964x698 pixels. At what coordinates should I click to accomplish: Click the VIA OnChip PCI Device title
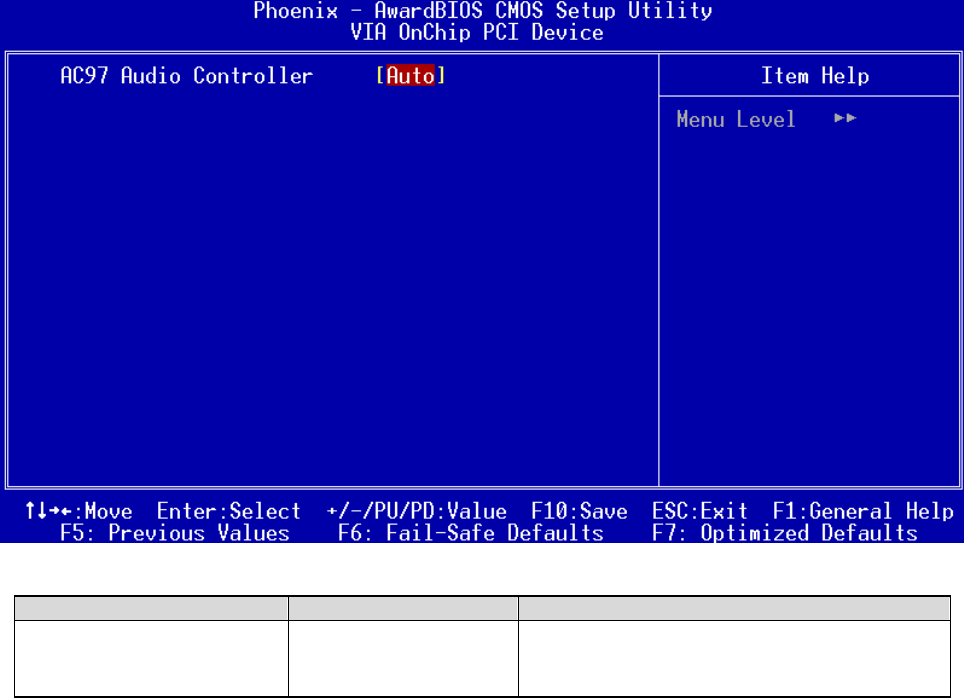point(476,32)
